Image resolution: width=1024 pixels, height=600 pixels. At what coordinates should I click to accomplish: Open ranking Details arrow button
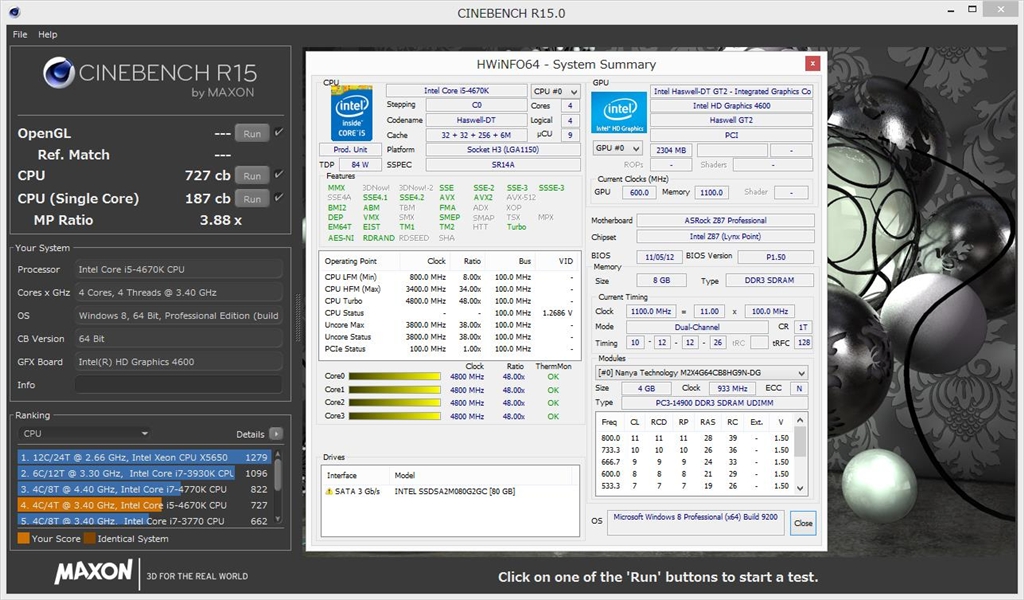coord(276,434)
